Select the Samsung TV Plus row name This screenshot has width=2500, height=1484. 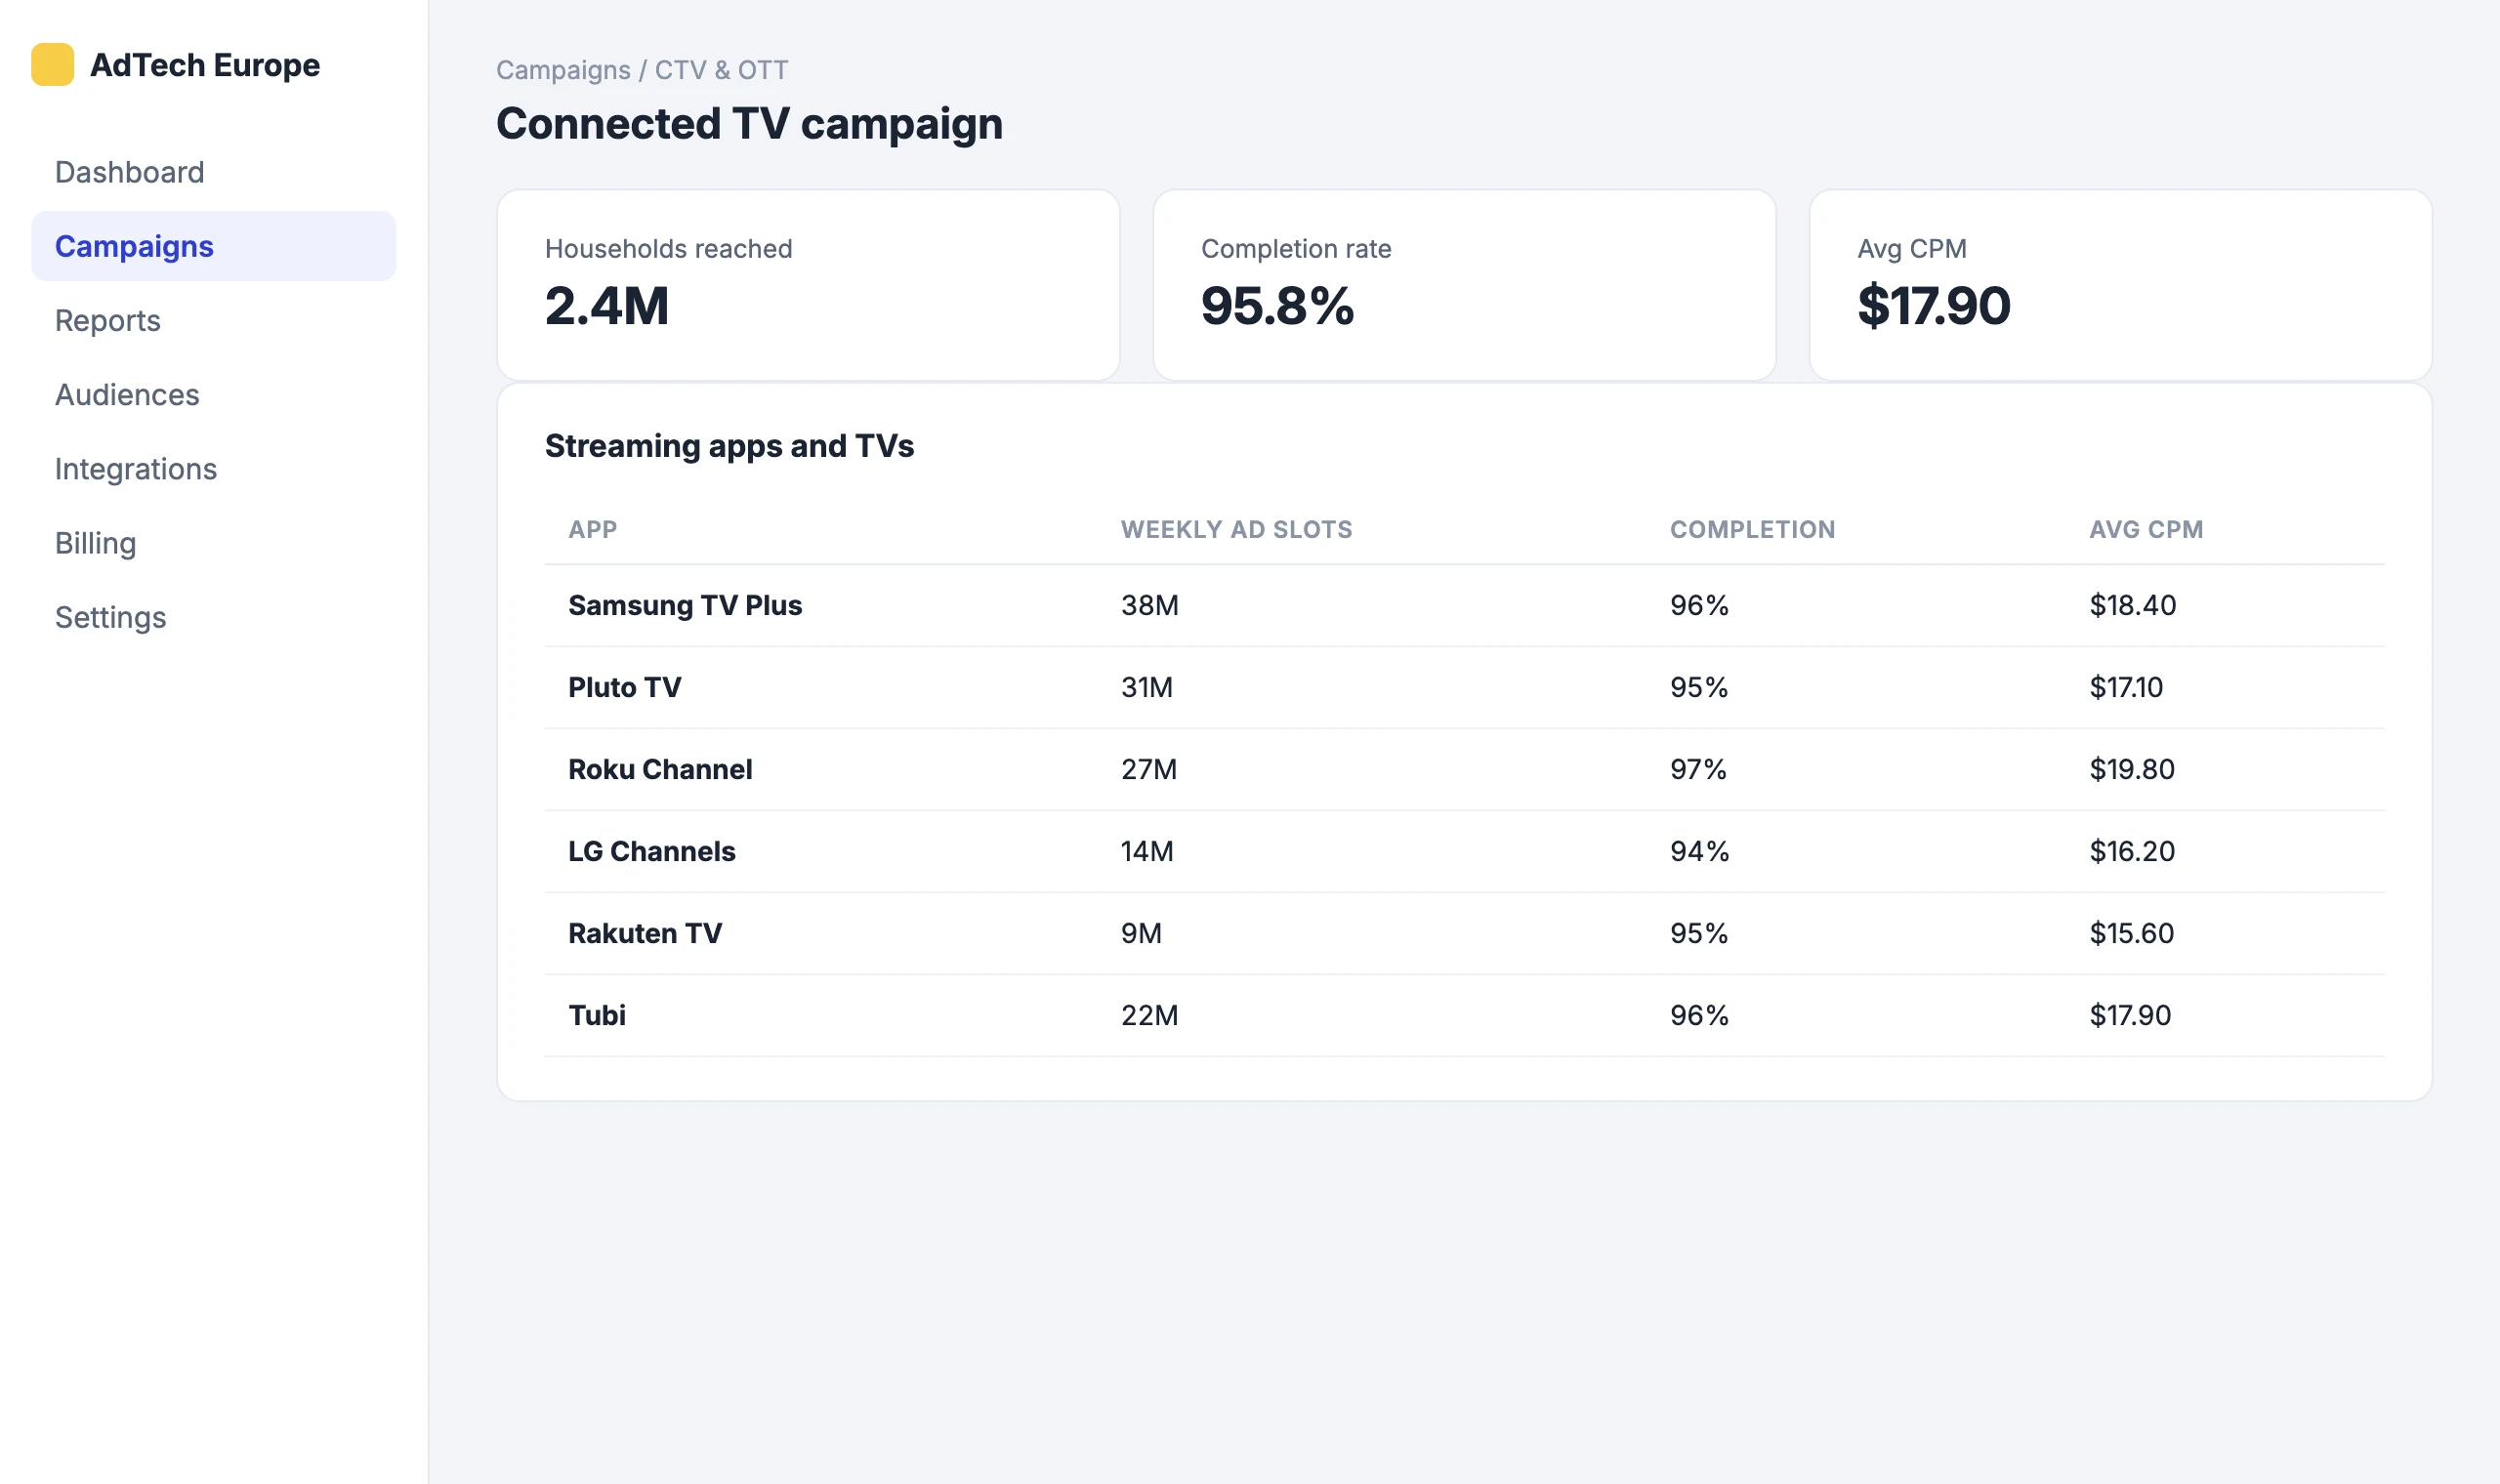(685, 605)
